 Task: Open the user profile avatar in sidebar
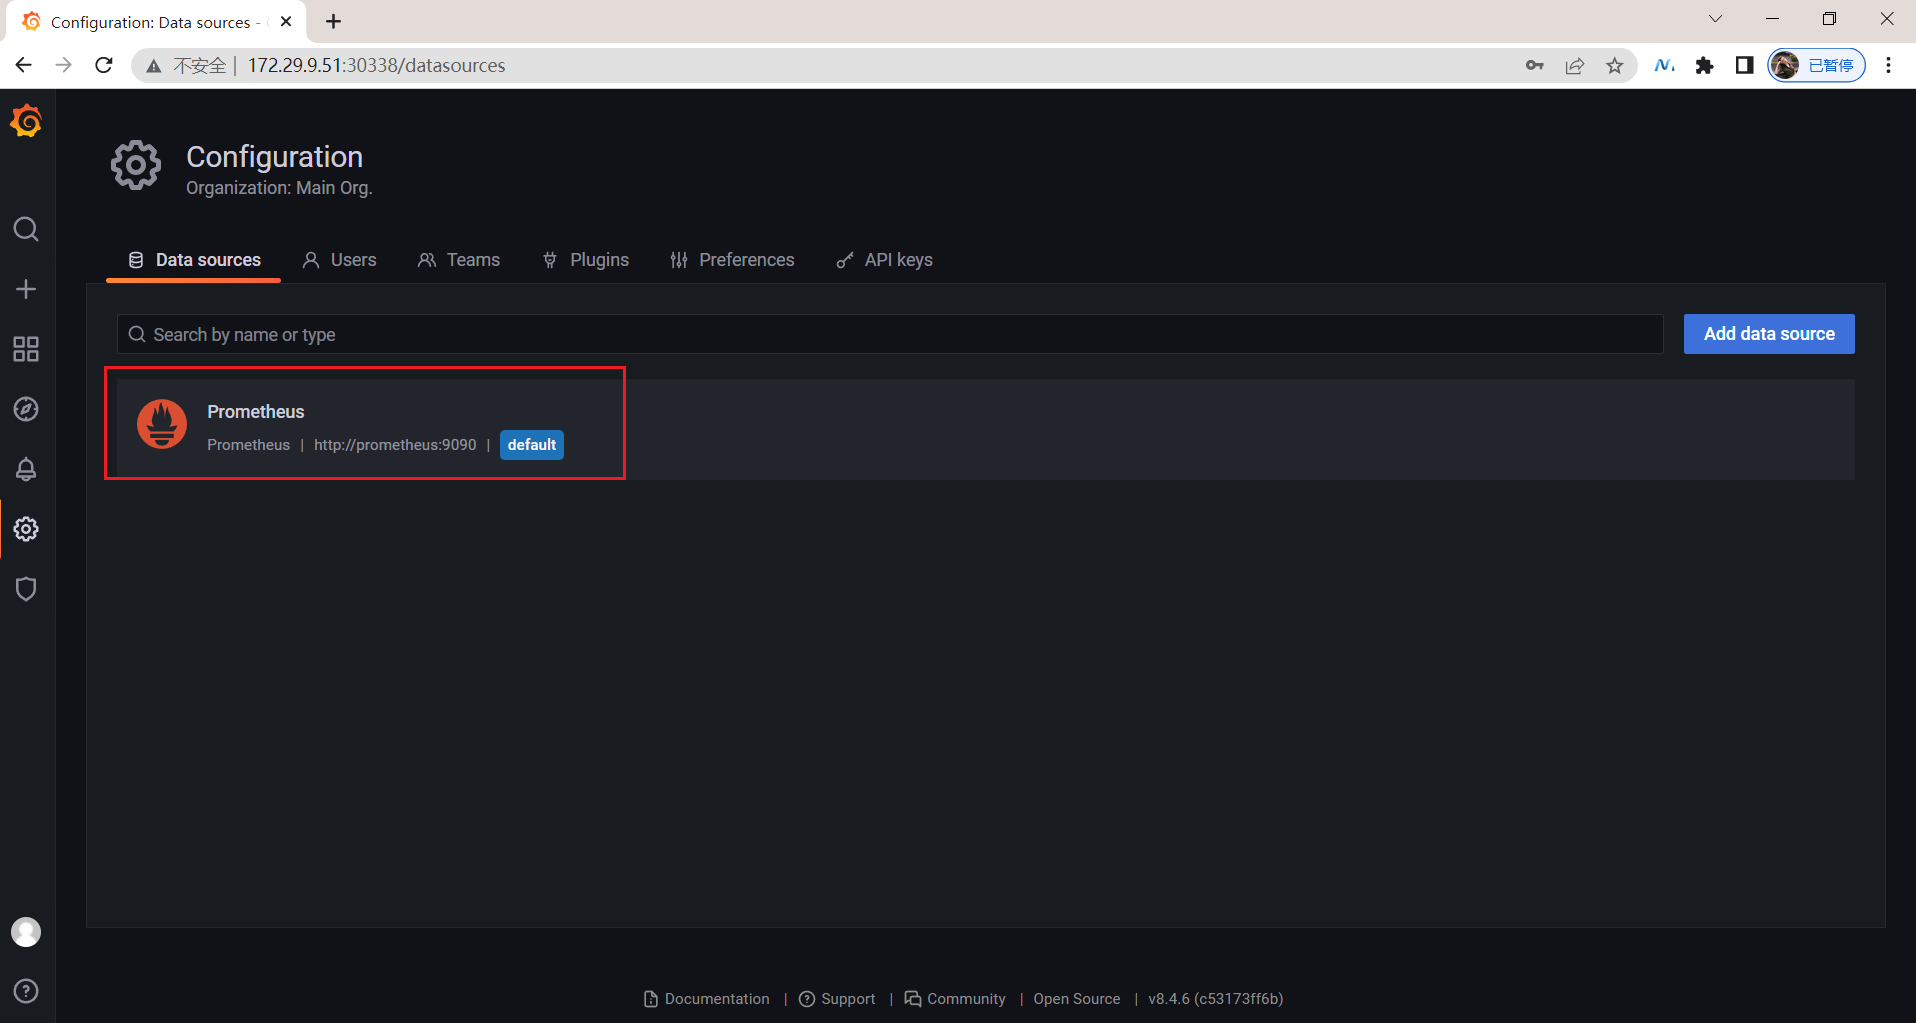point(26,932)
